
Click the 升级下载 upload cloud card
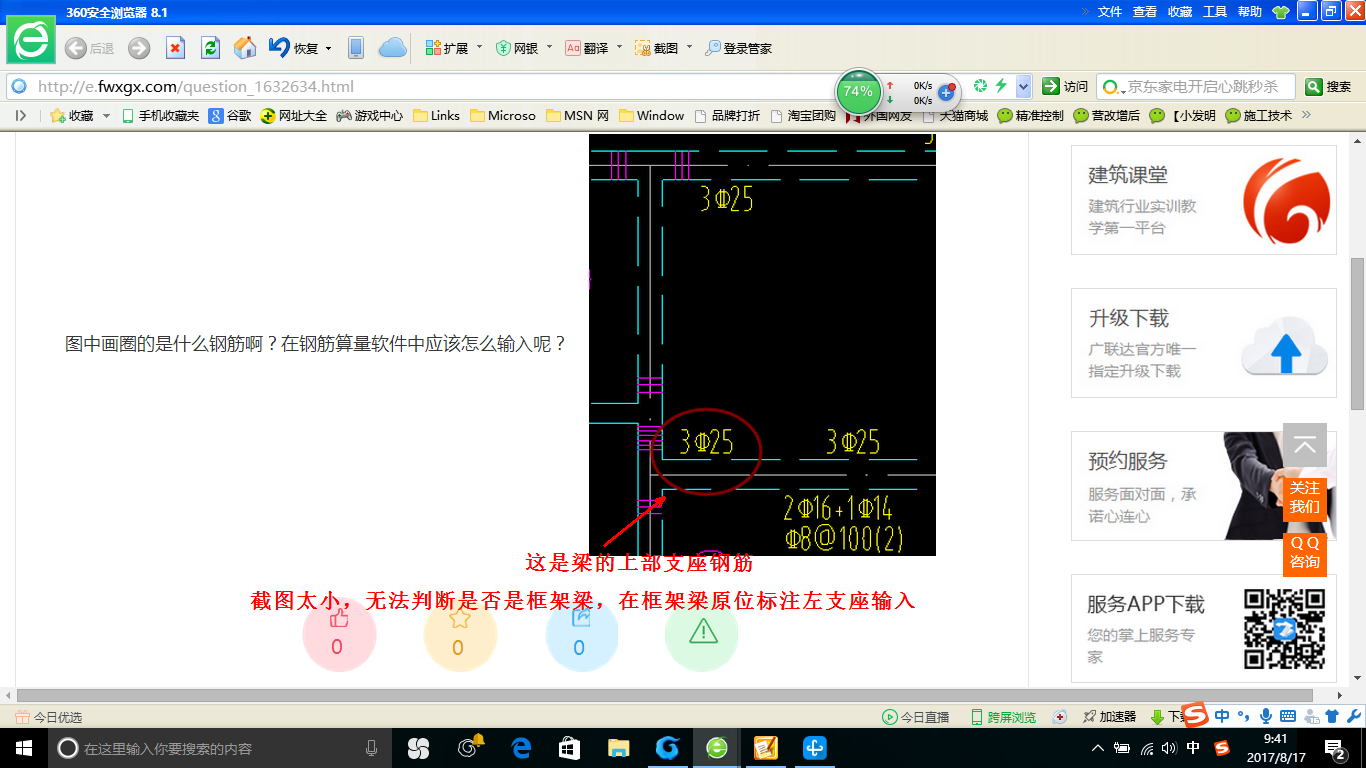1204,343
